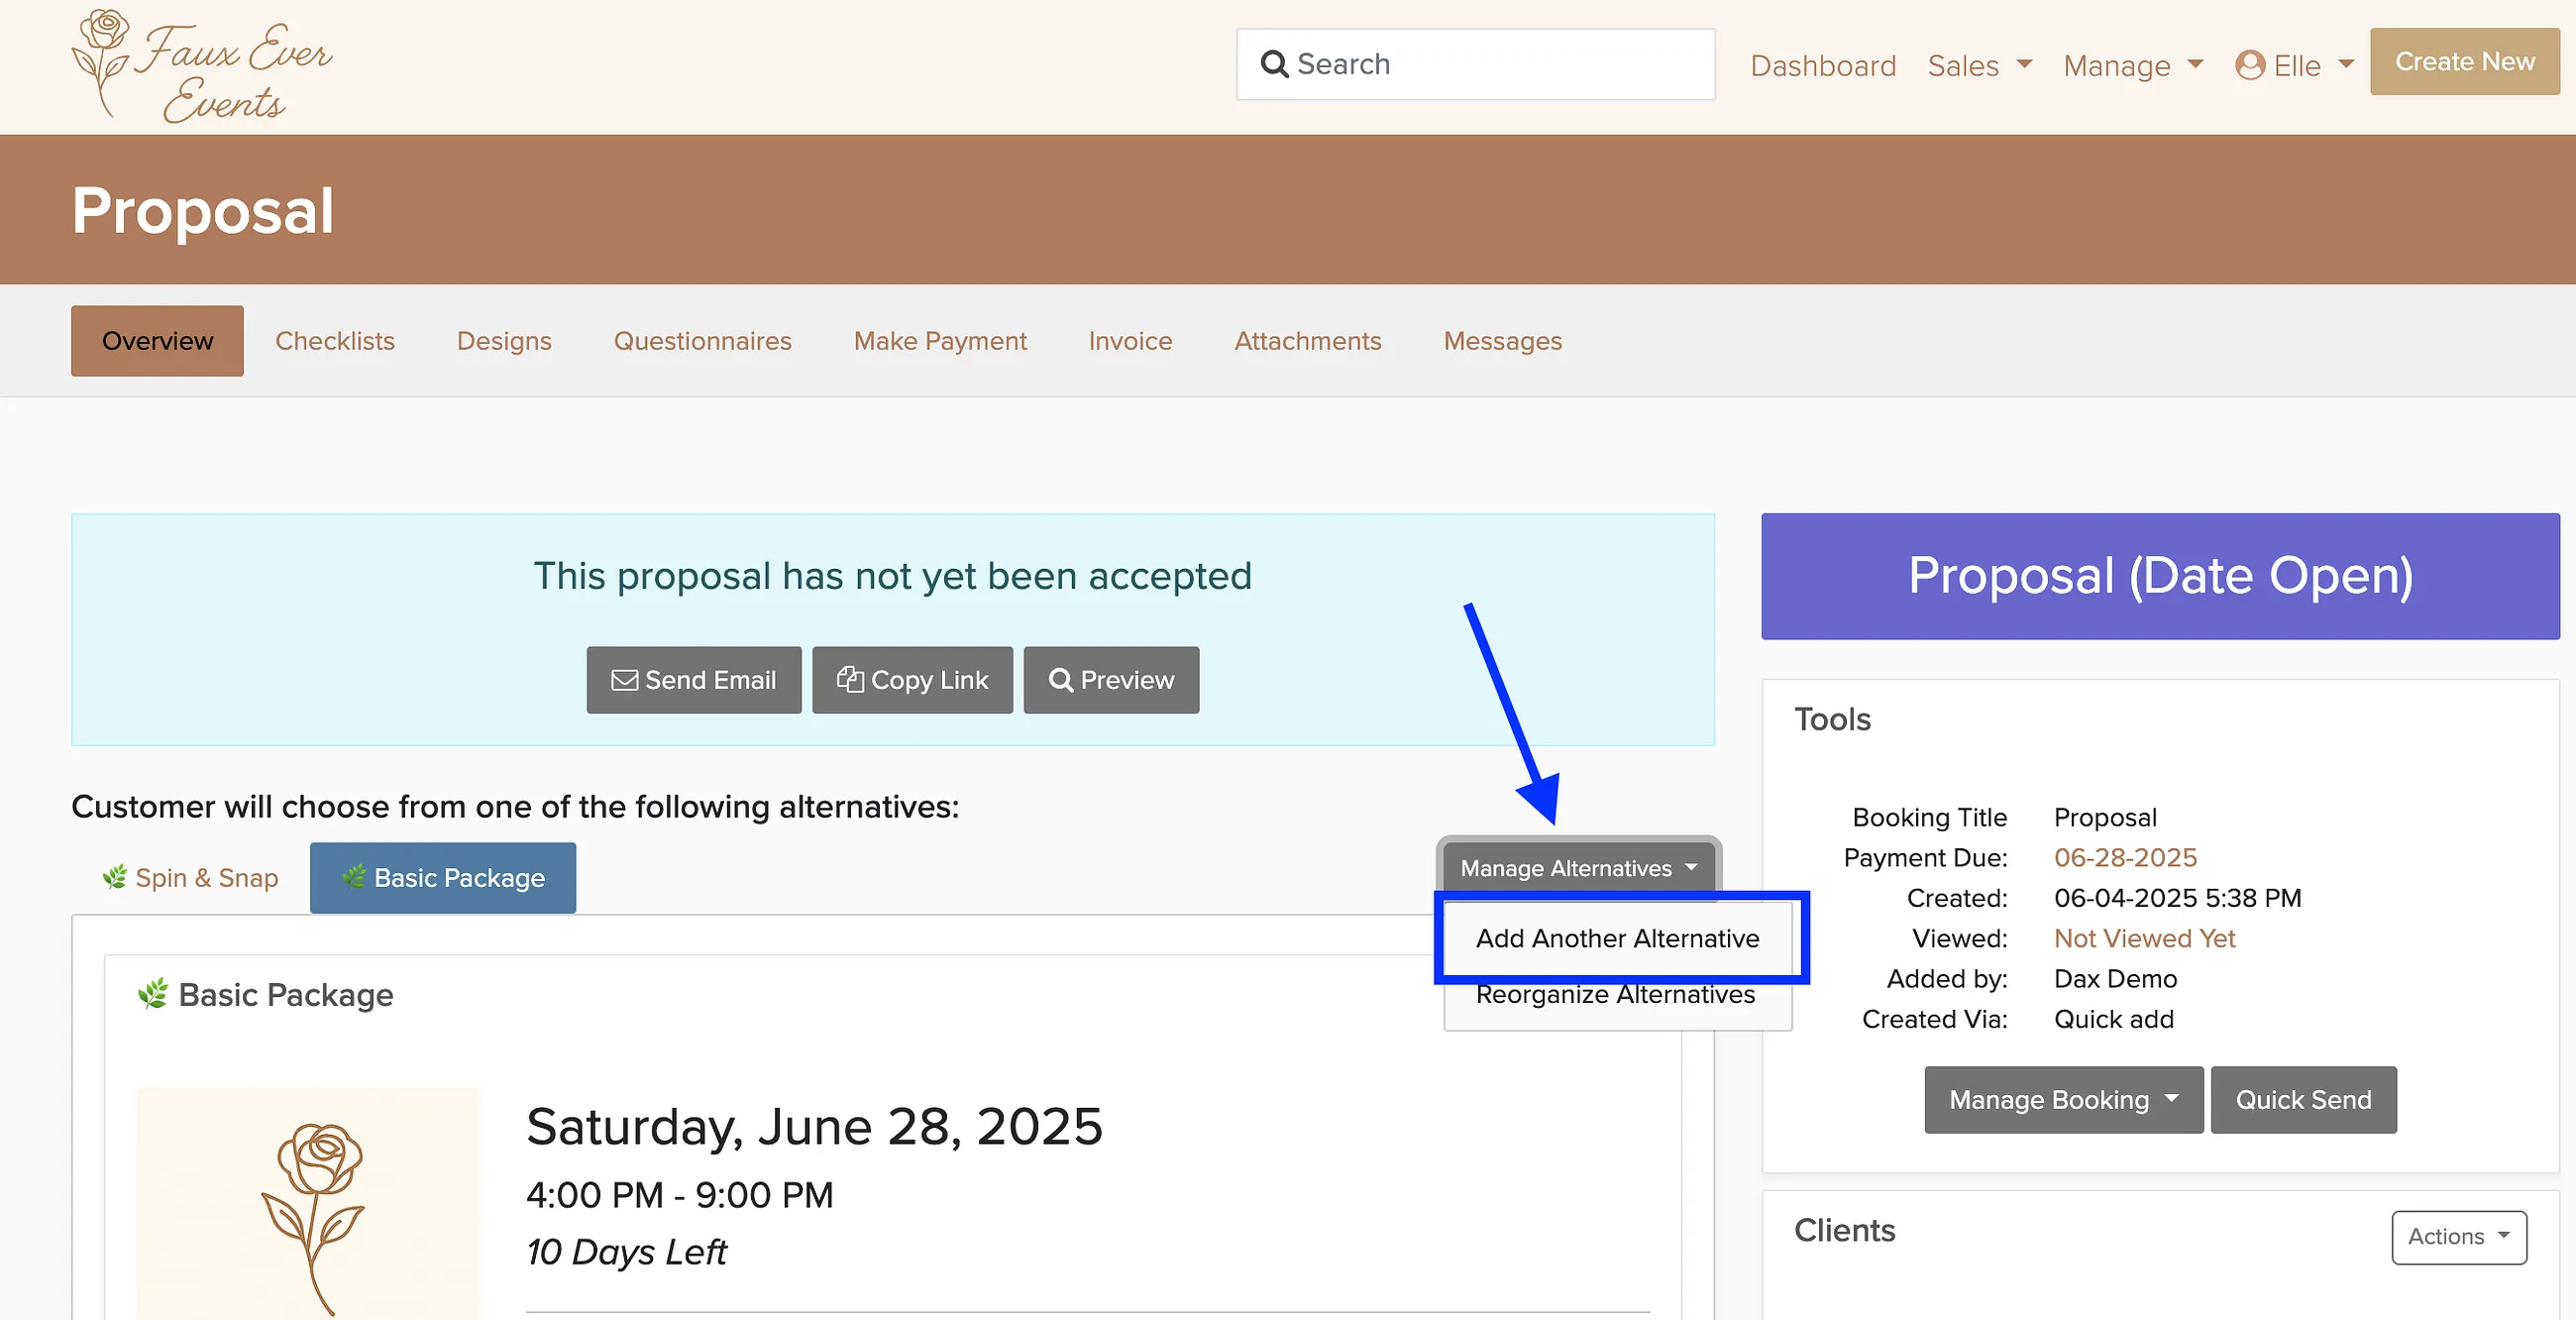Click the Faux Ever Events rose logo
This screenshot has height=1320, width=2576.
tap(201, 66)
